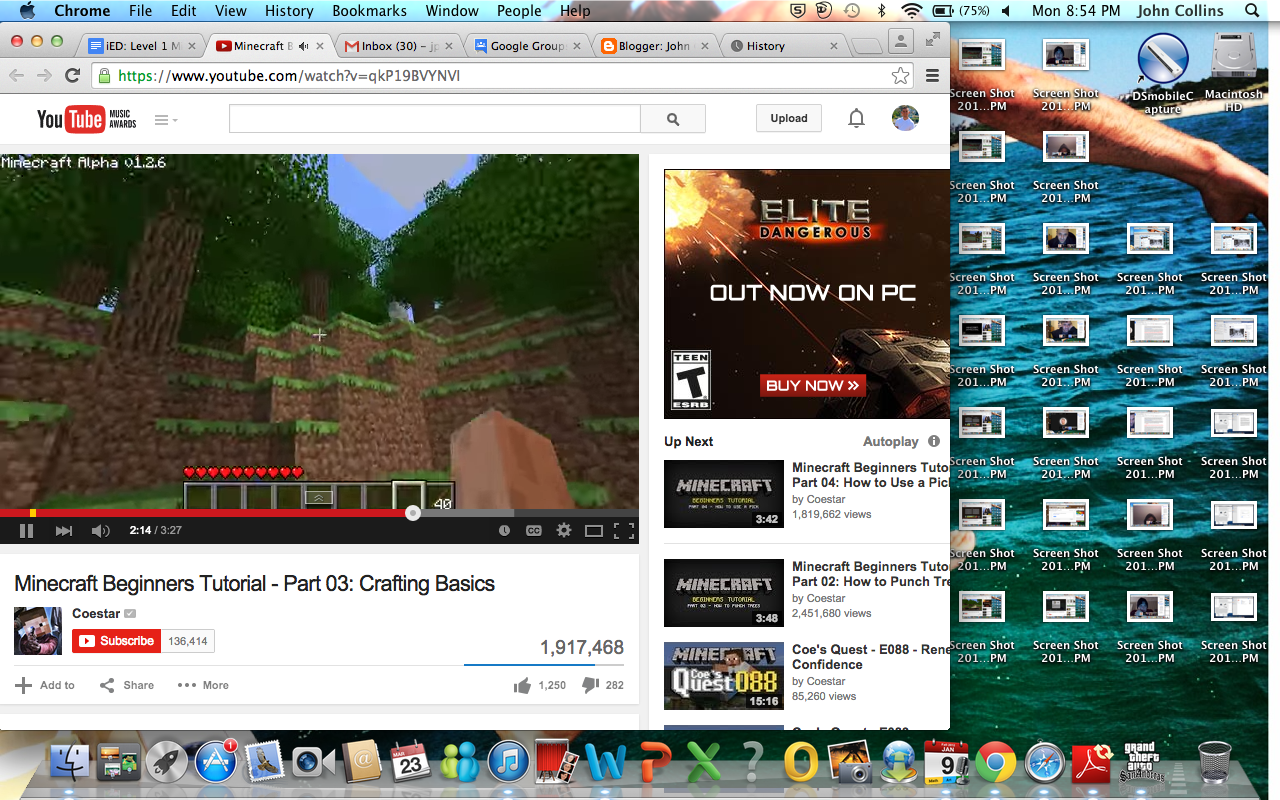1280x800 pixels.
Task: Toggle closed captions on the player
Action: 534,531
